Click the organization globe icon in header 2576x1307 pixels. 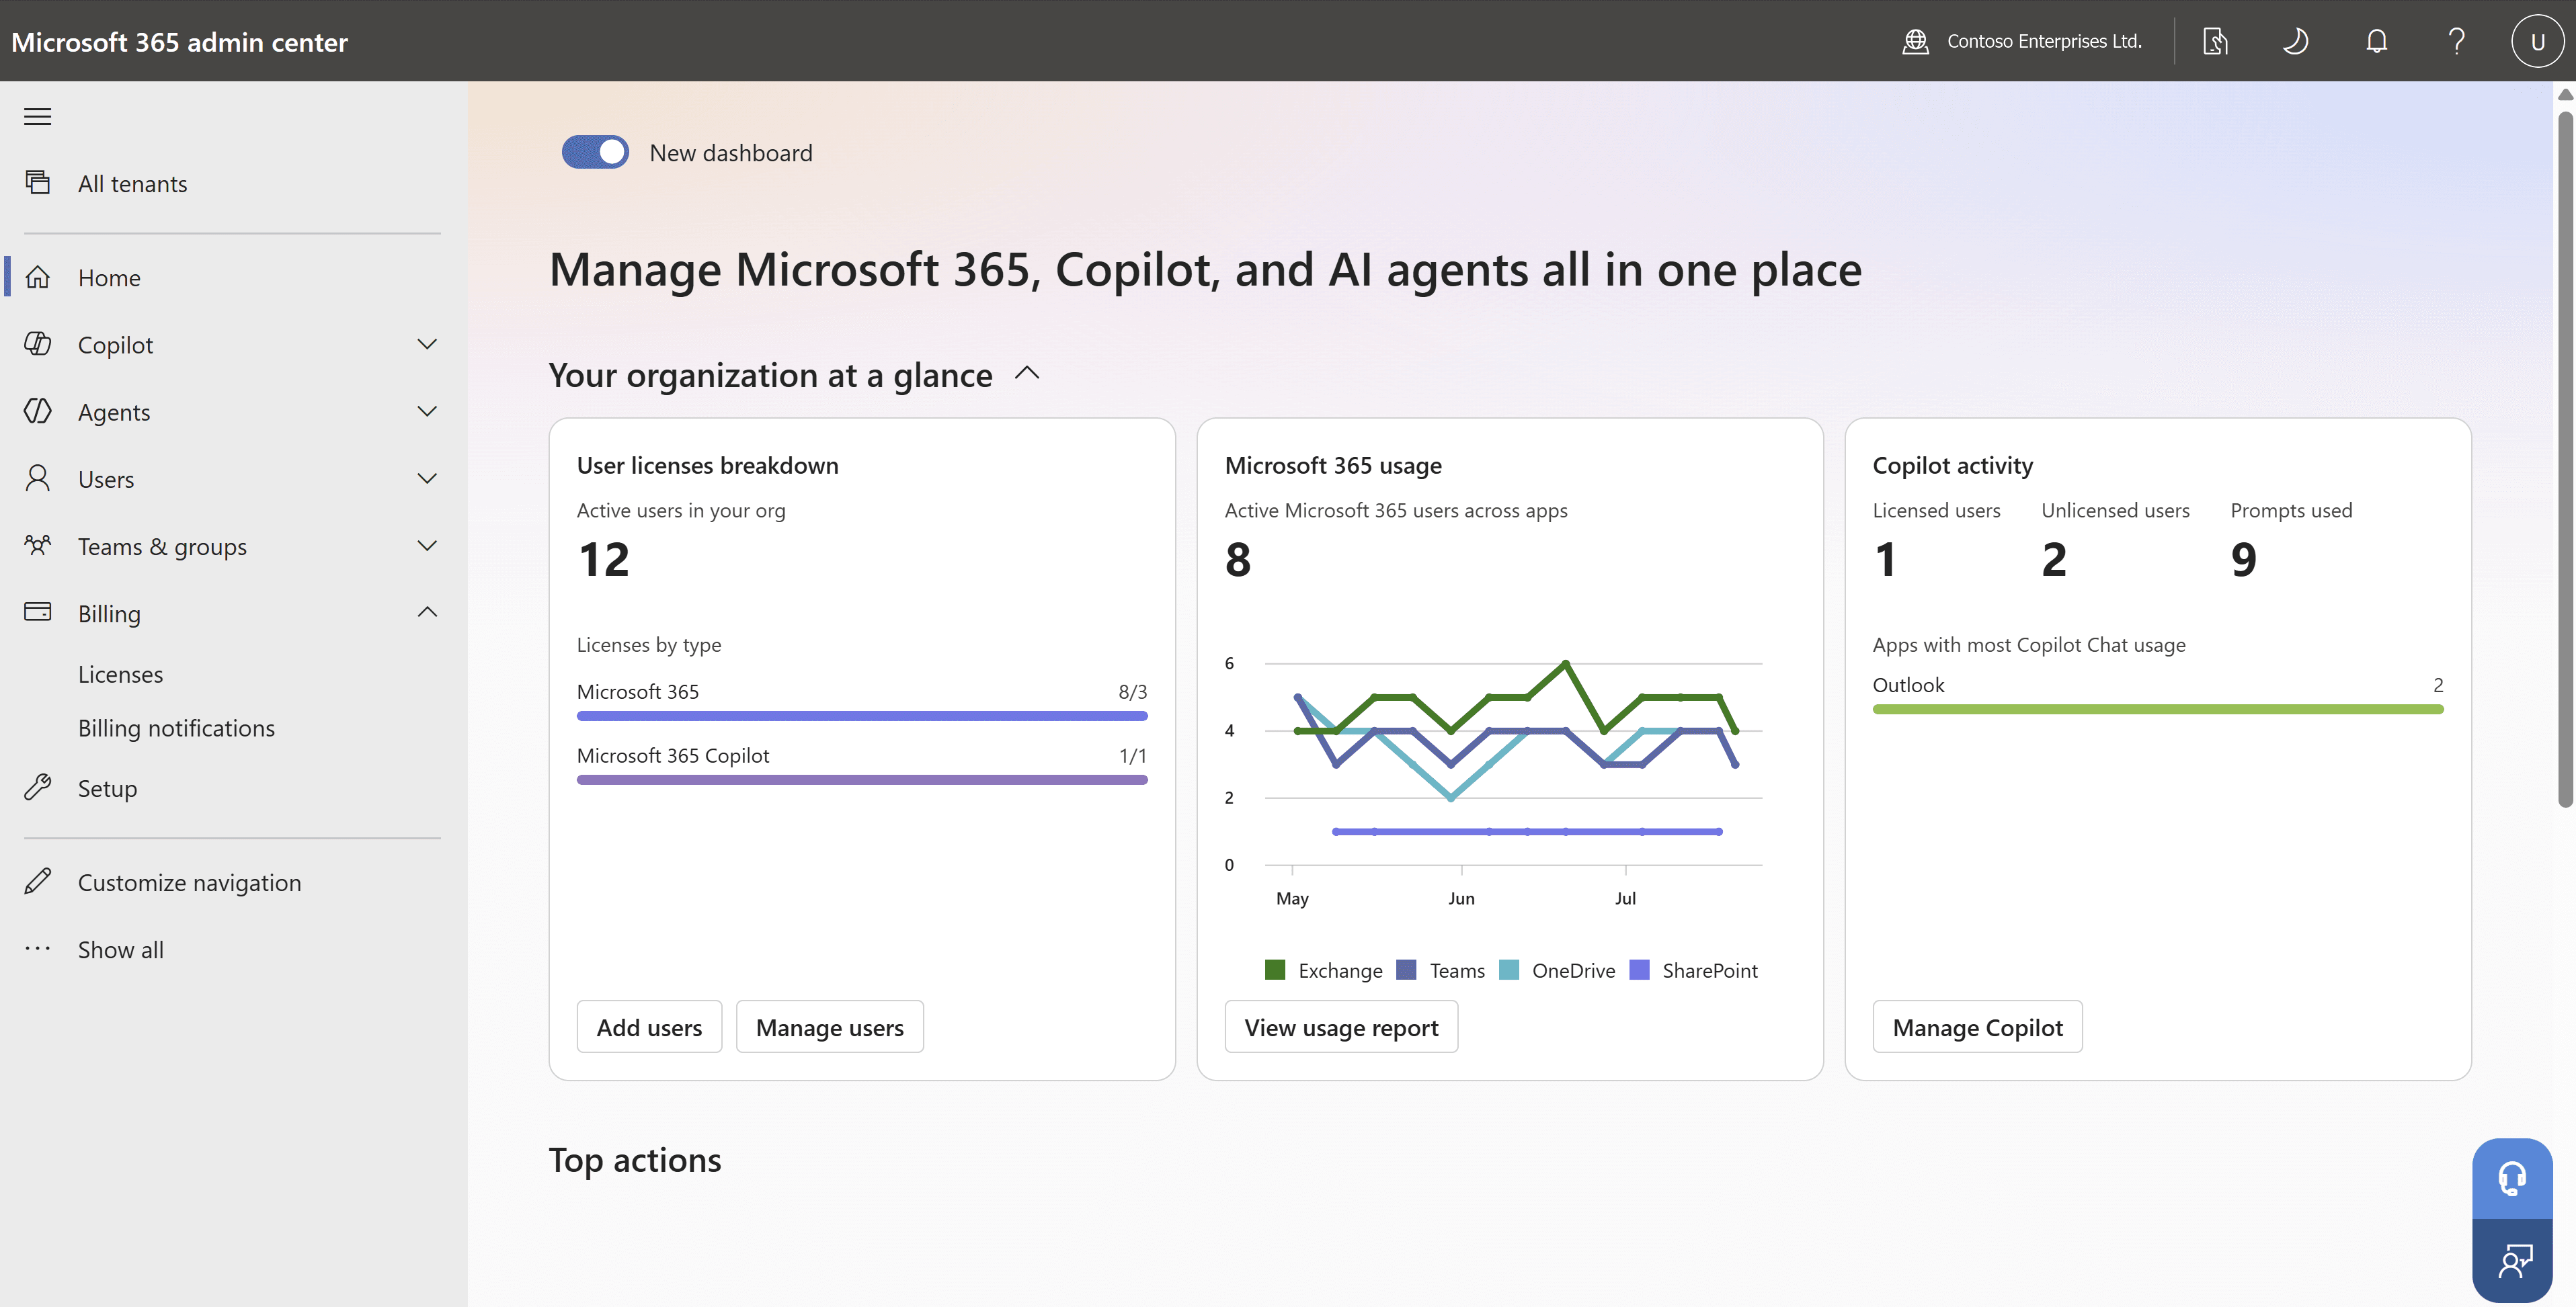click(1915, 41)
